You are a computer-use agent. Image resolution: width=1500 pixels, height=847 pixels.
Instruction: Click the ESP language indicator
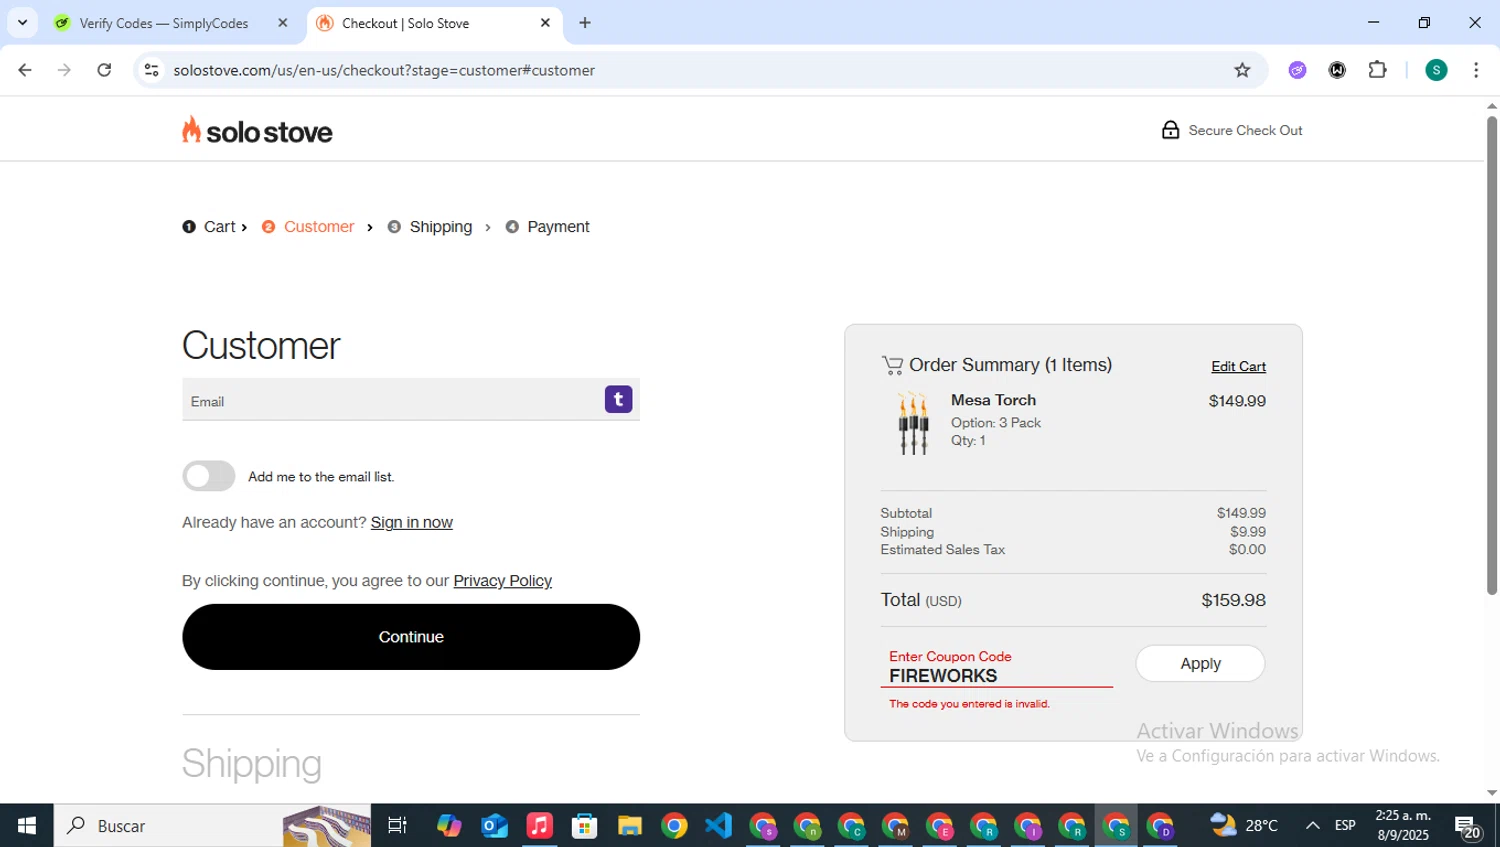coord(1345,826)
